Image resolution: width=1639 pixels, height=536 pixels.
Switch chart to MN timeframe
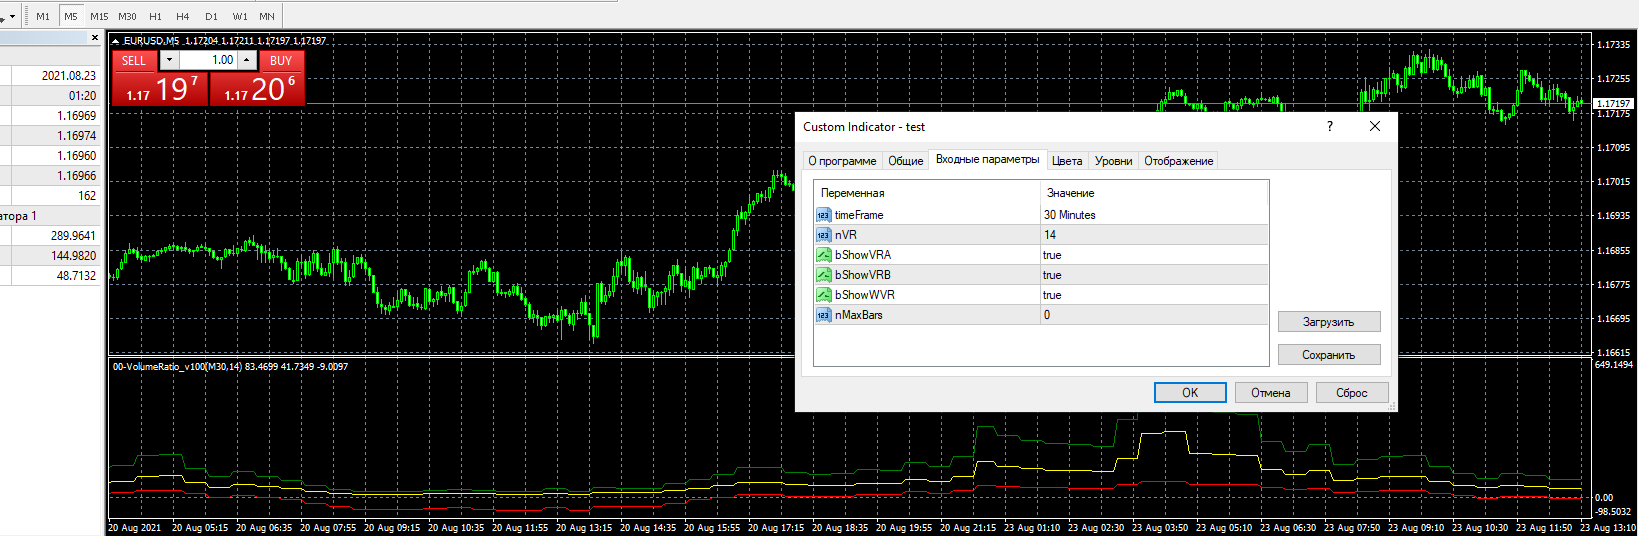click(267, 16)
